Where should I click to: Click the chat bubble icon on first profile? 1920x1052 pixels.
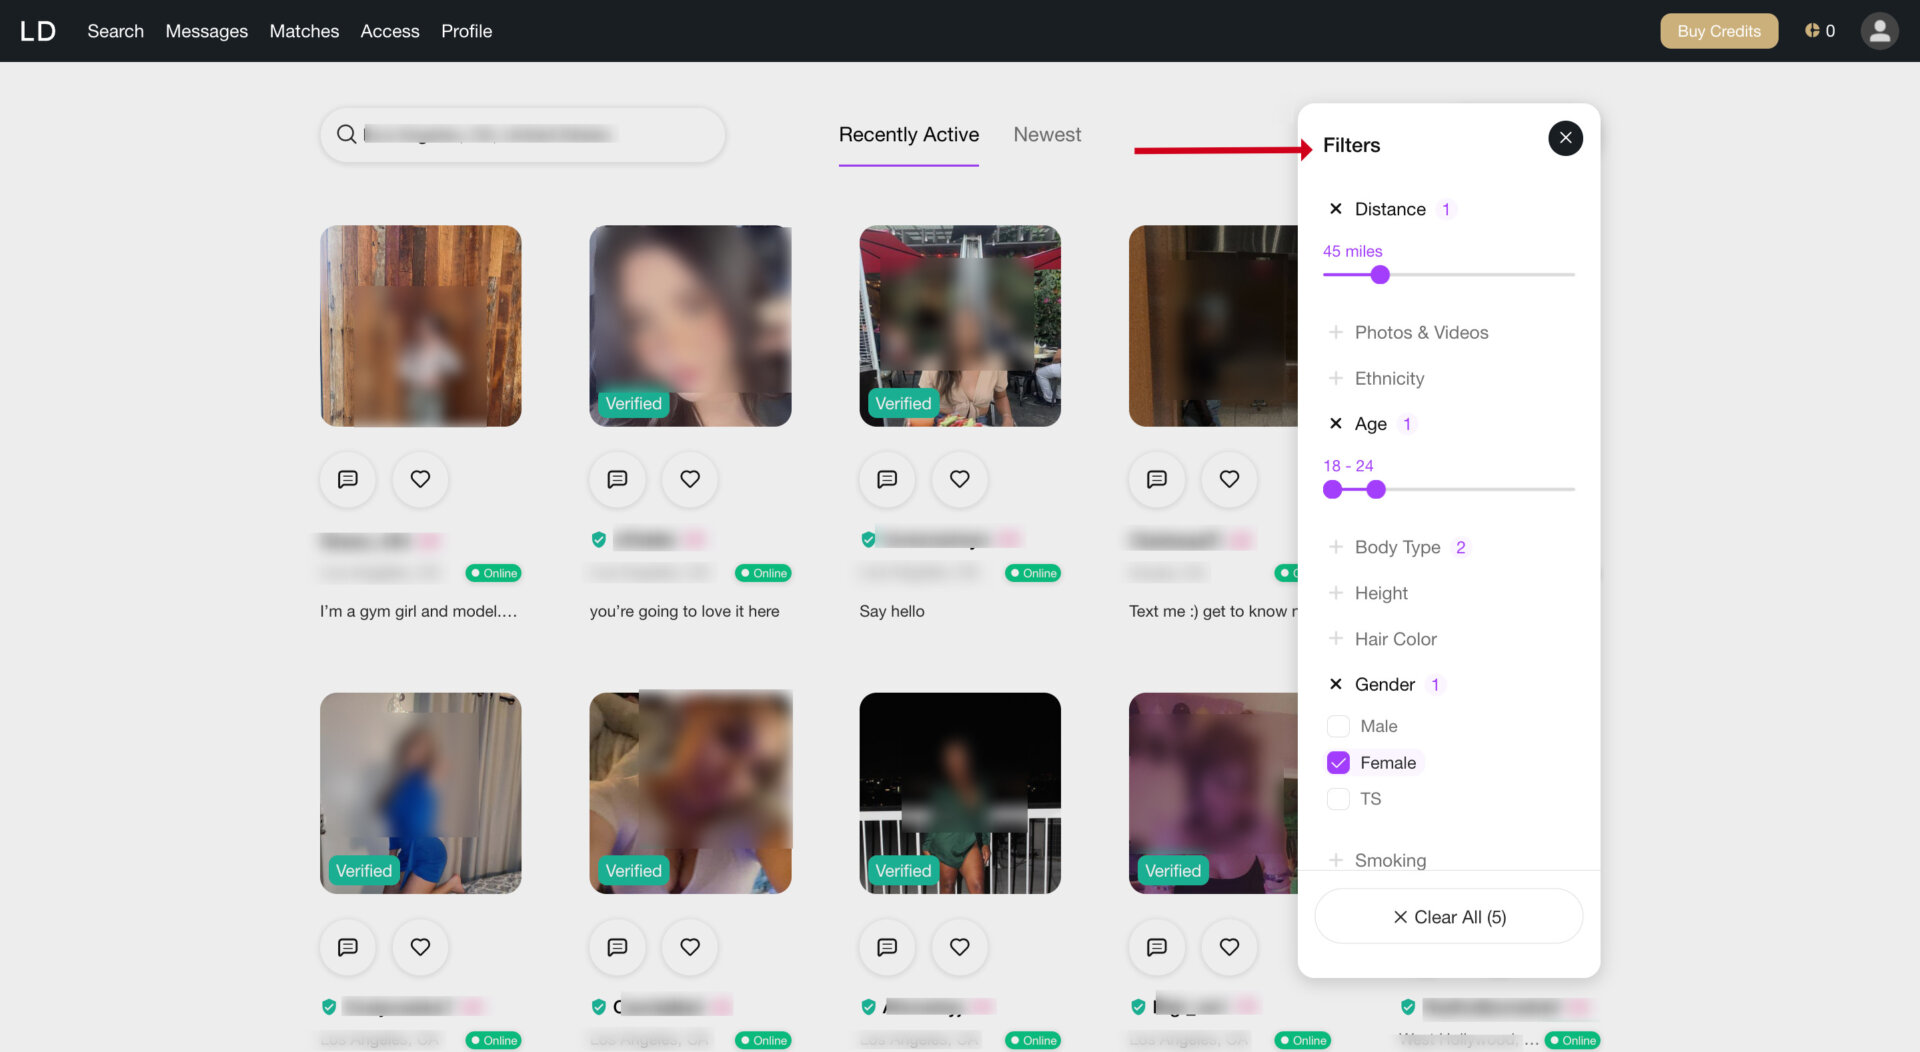click(x=347, y=480)
